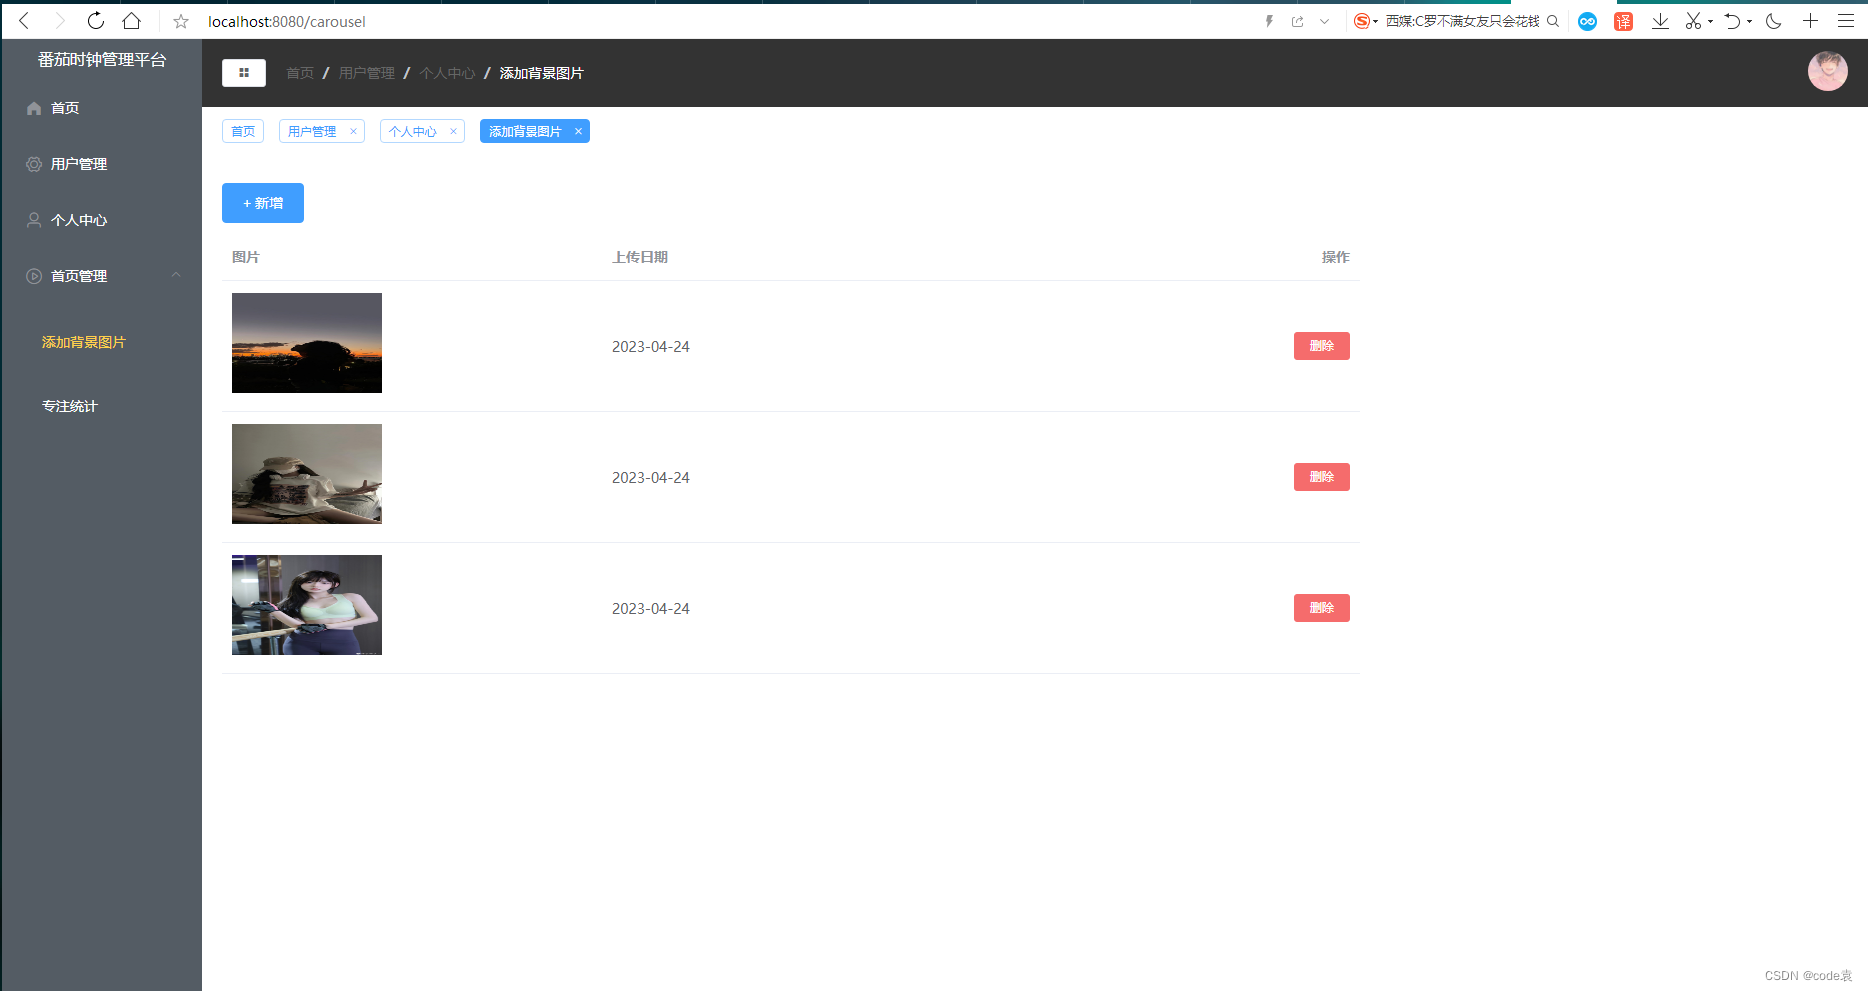Click the search box with news text

click(x=1462, y=21)
